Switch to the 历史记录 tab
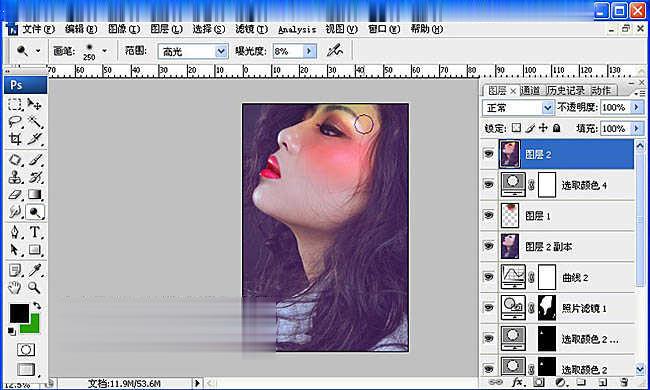Viewport: 650px width, 390px height. pyautogui.click(x=565, y=90)
